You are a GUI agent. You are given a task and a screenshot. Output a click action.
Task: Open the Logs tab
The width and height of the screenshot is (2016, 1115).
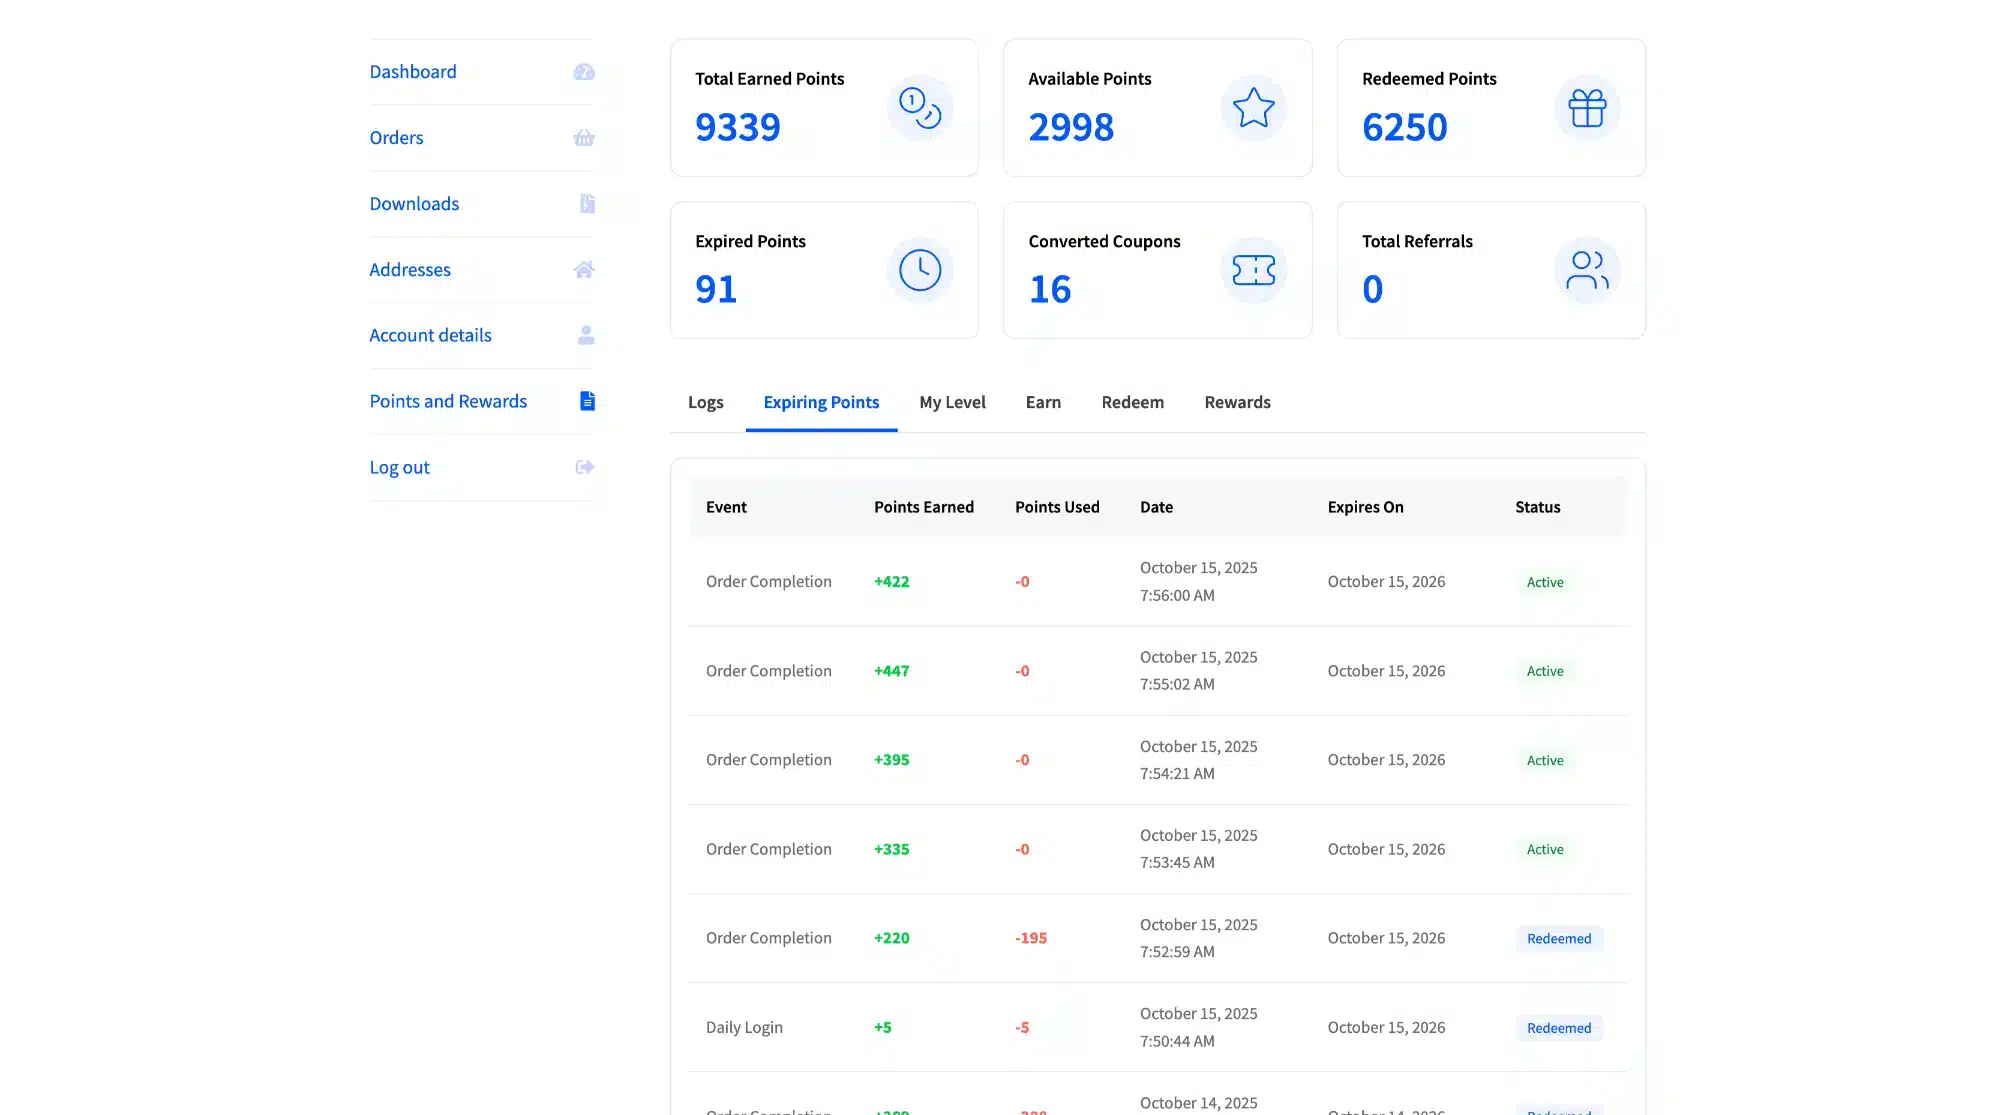[705, 402]
